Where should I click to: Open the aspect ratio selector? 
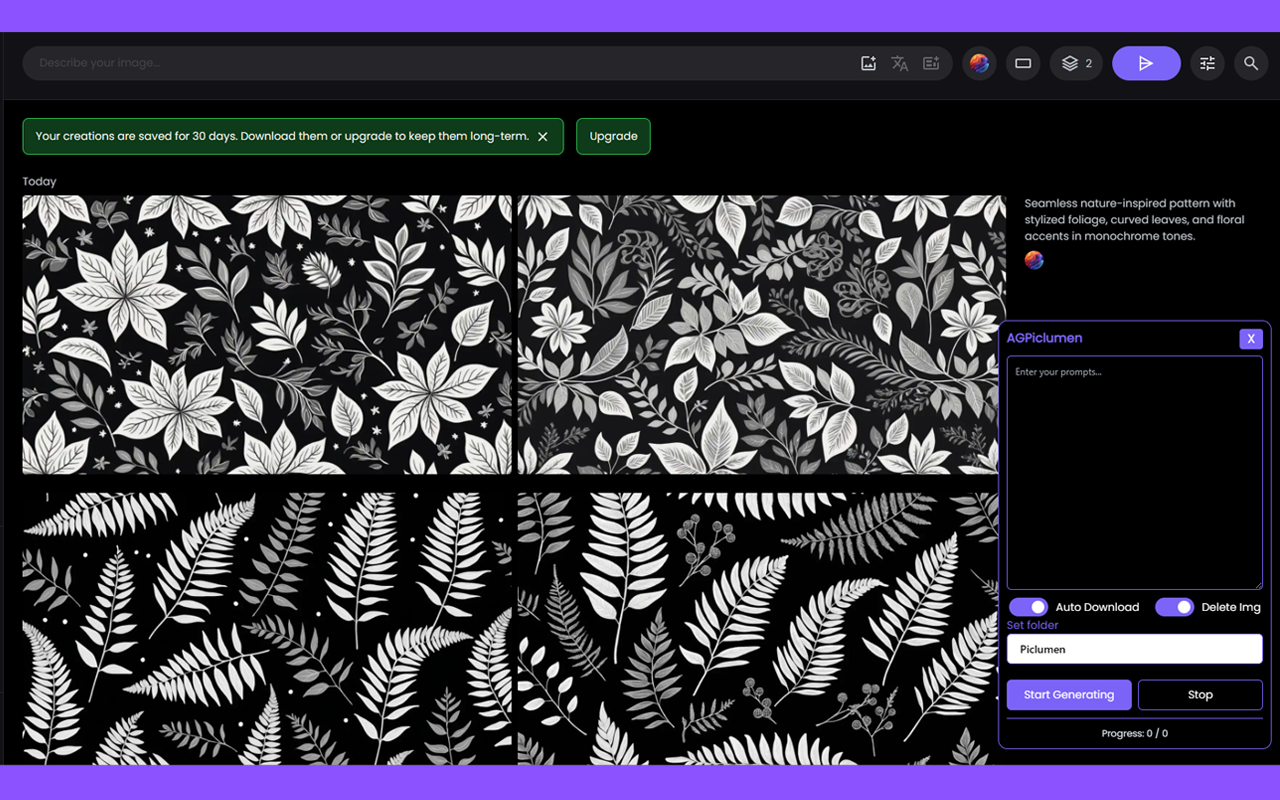click(x=1023, y=63)
